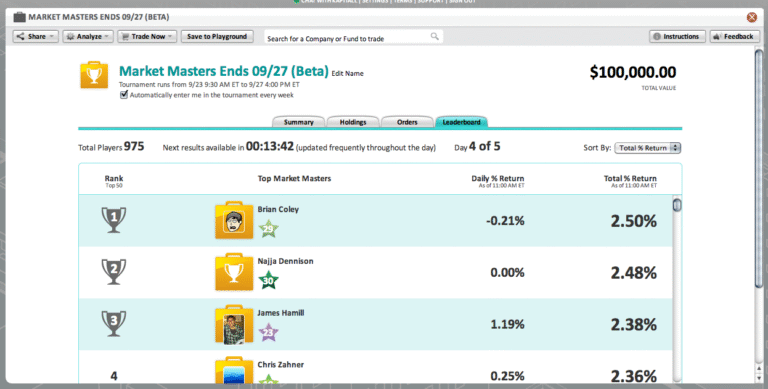The image size is (768, 389).
Task: Click James Hamill's level 23 star badge
Action: [268, 333]
